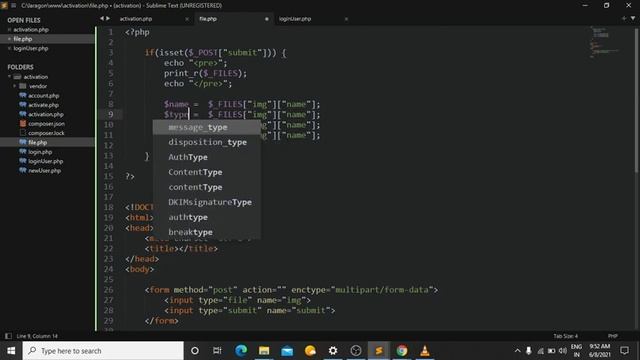Open Windows Start menu

[x=11, y=351]
